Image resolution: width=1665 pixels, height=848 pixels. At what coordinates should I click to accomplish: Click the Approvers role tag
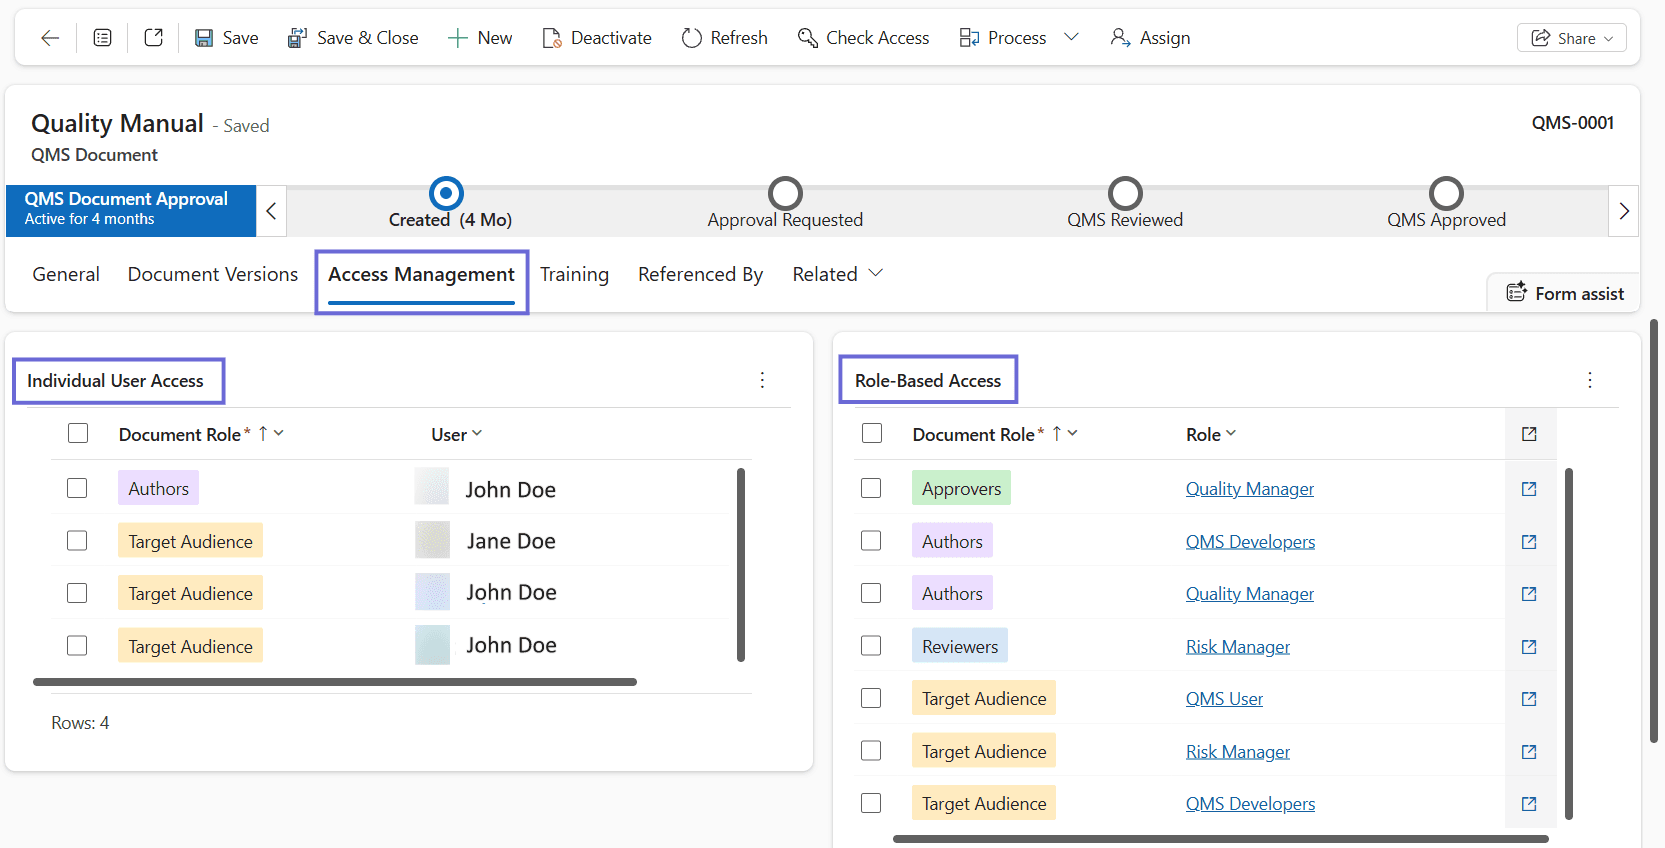point(961,488)
